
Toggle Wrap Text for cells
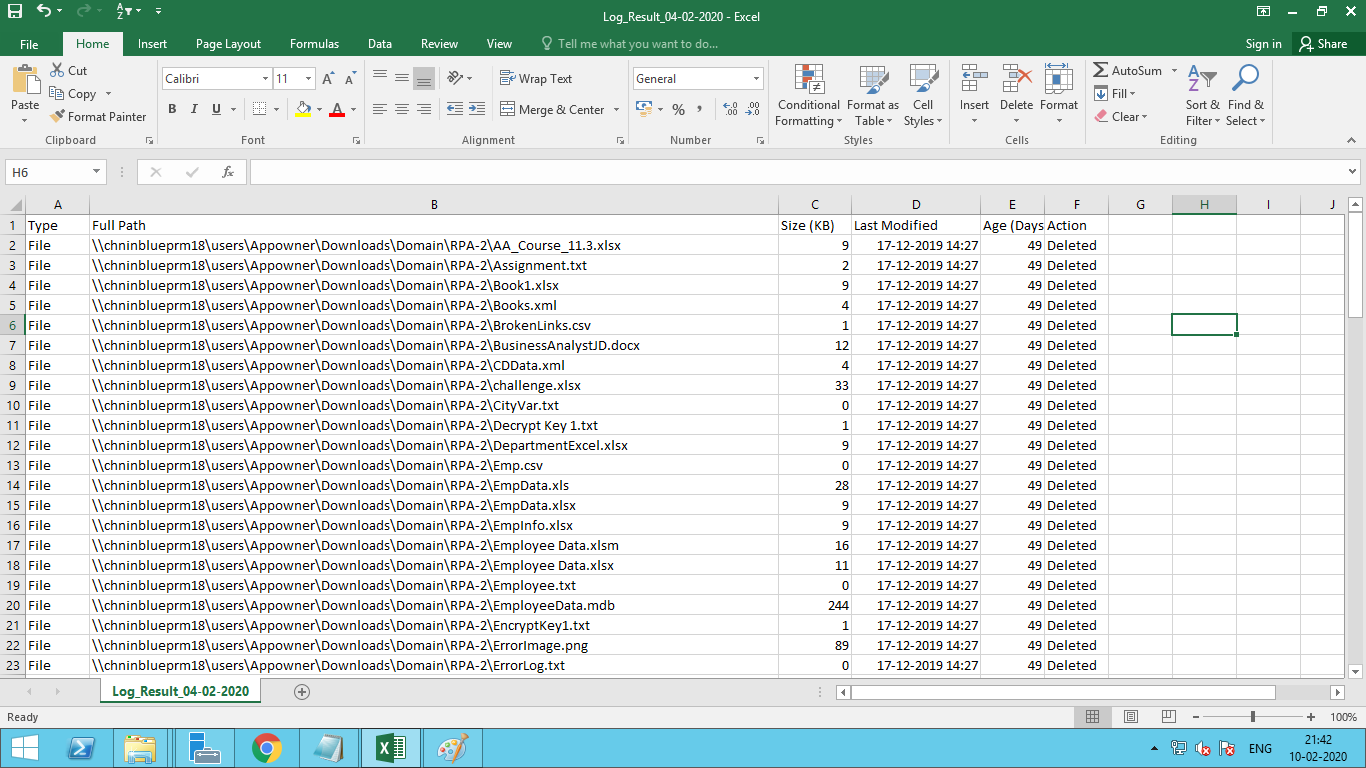click(x=535, y=79)
